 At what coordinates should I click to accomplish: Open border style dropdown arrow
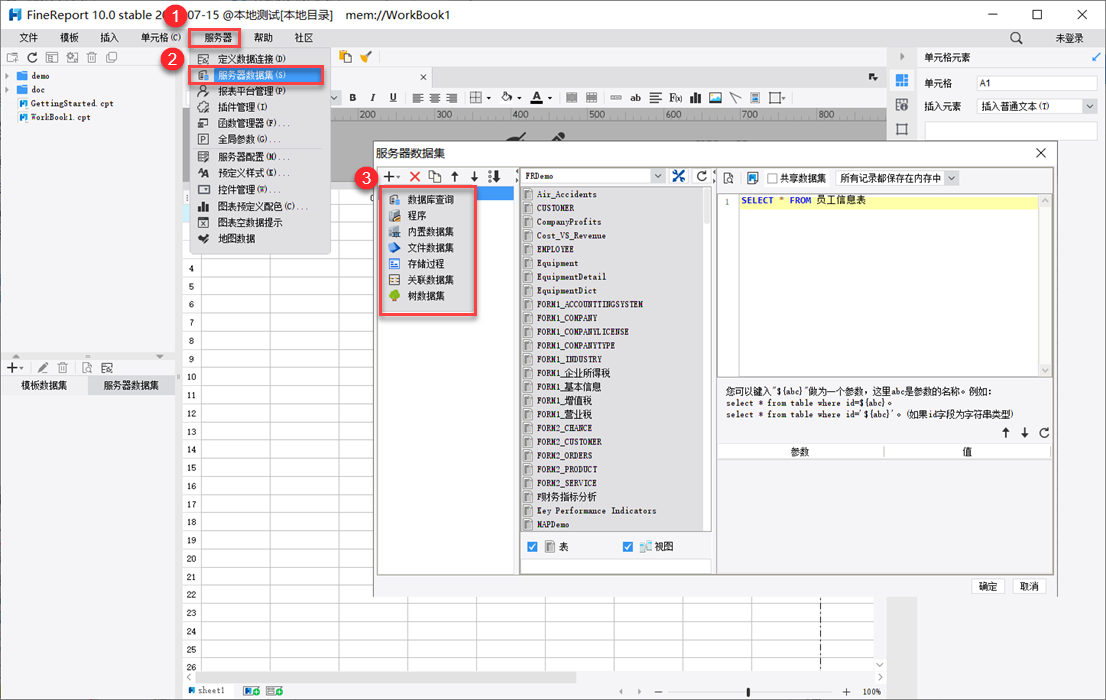tap(488, 98)
